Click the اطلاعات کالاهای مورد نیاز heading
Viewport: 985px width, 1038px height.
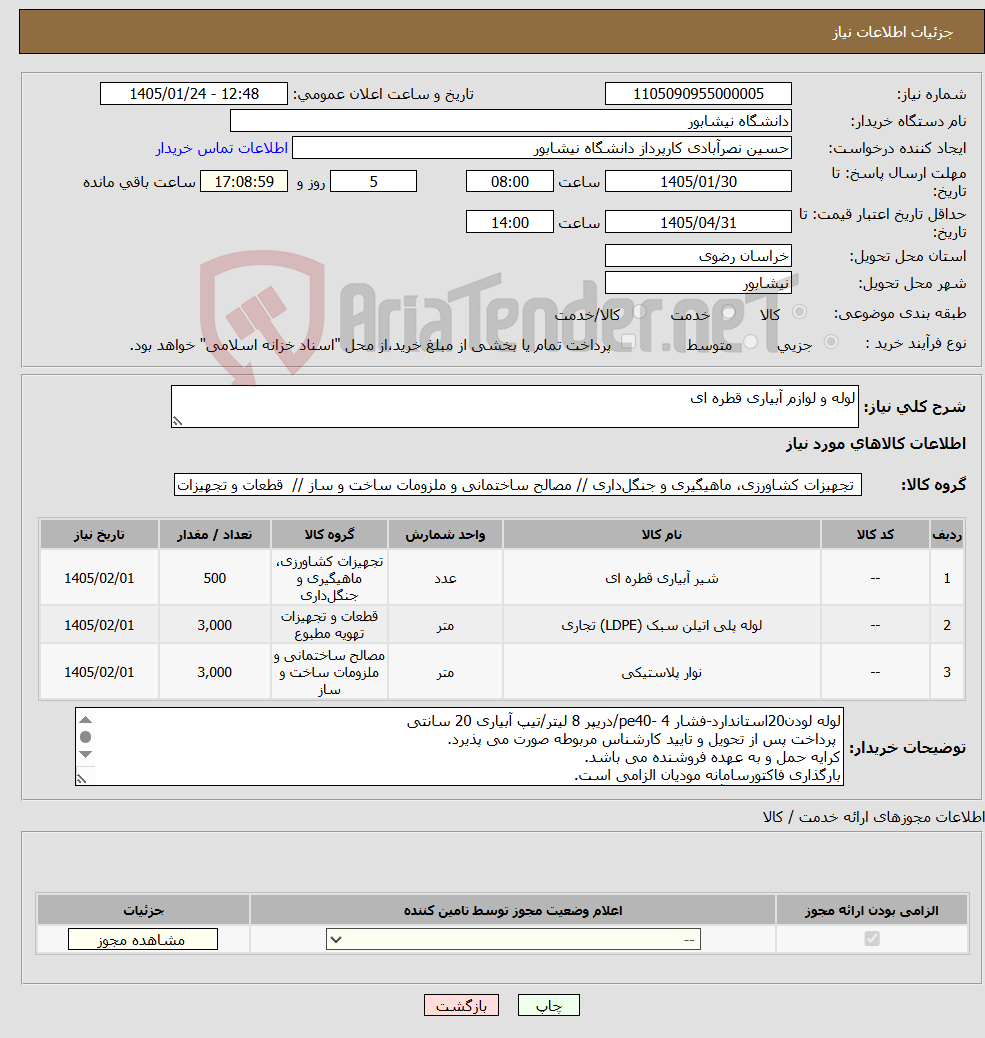click(876, 444)
